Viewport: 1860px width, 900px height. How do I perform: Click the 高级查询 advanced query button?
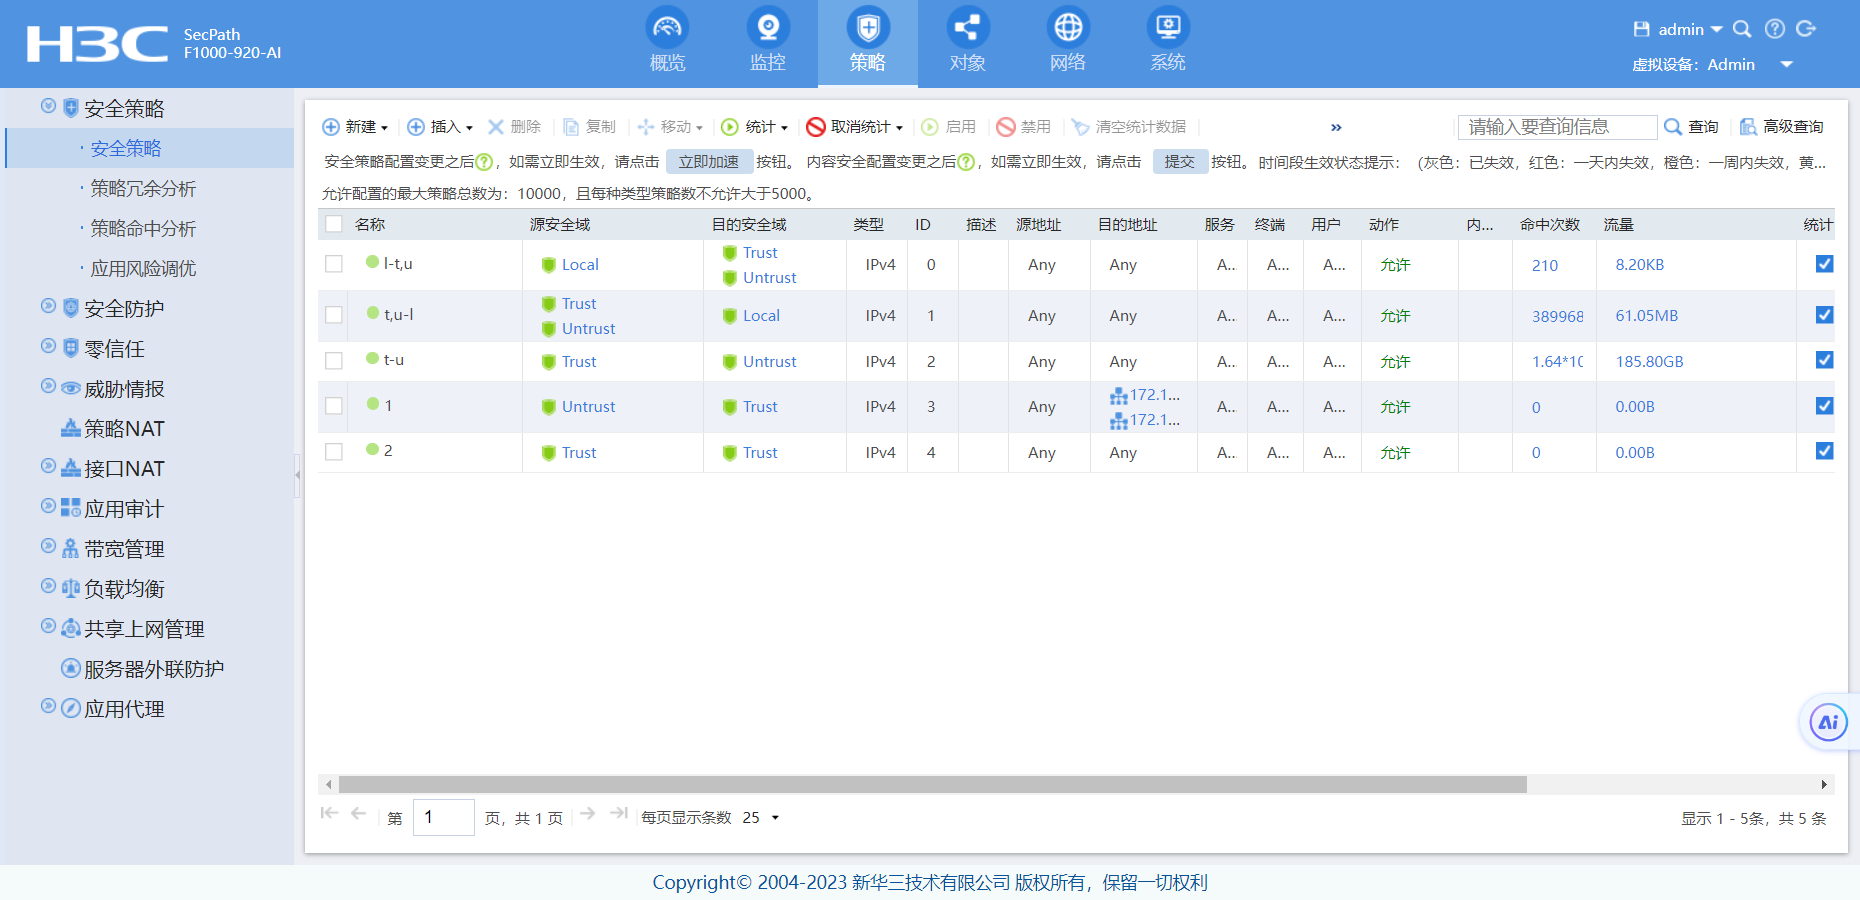[x=1782, y=127]
